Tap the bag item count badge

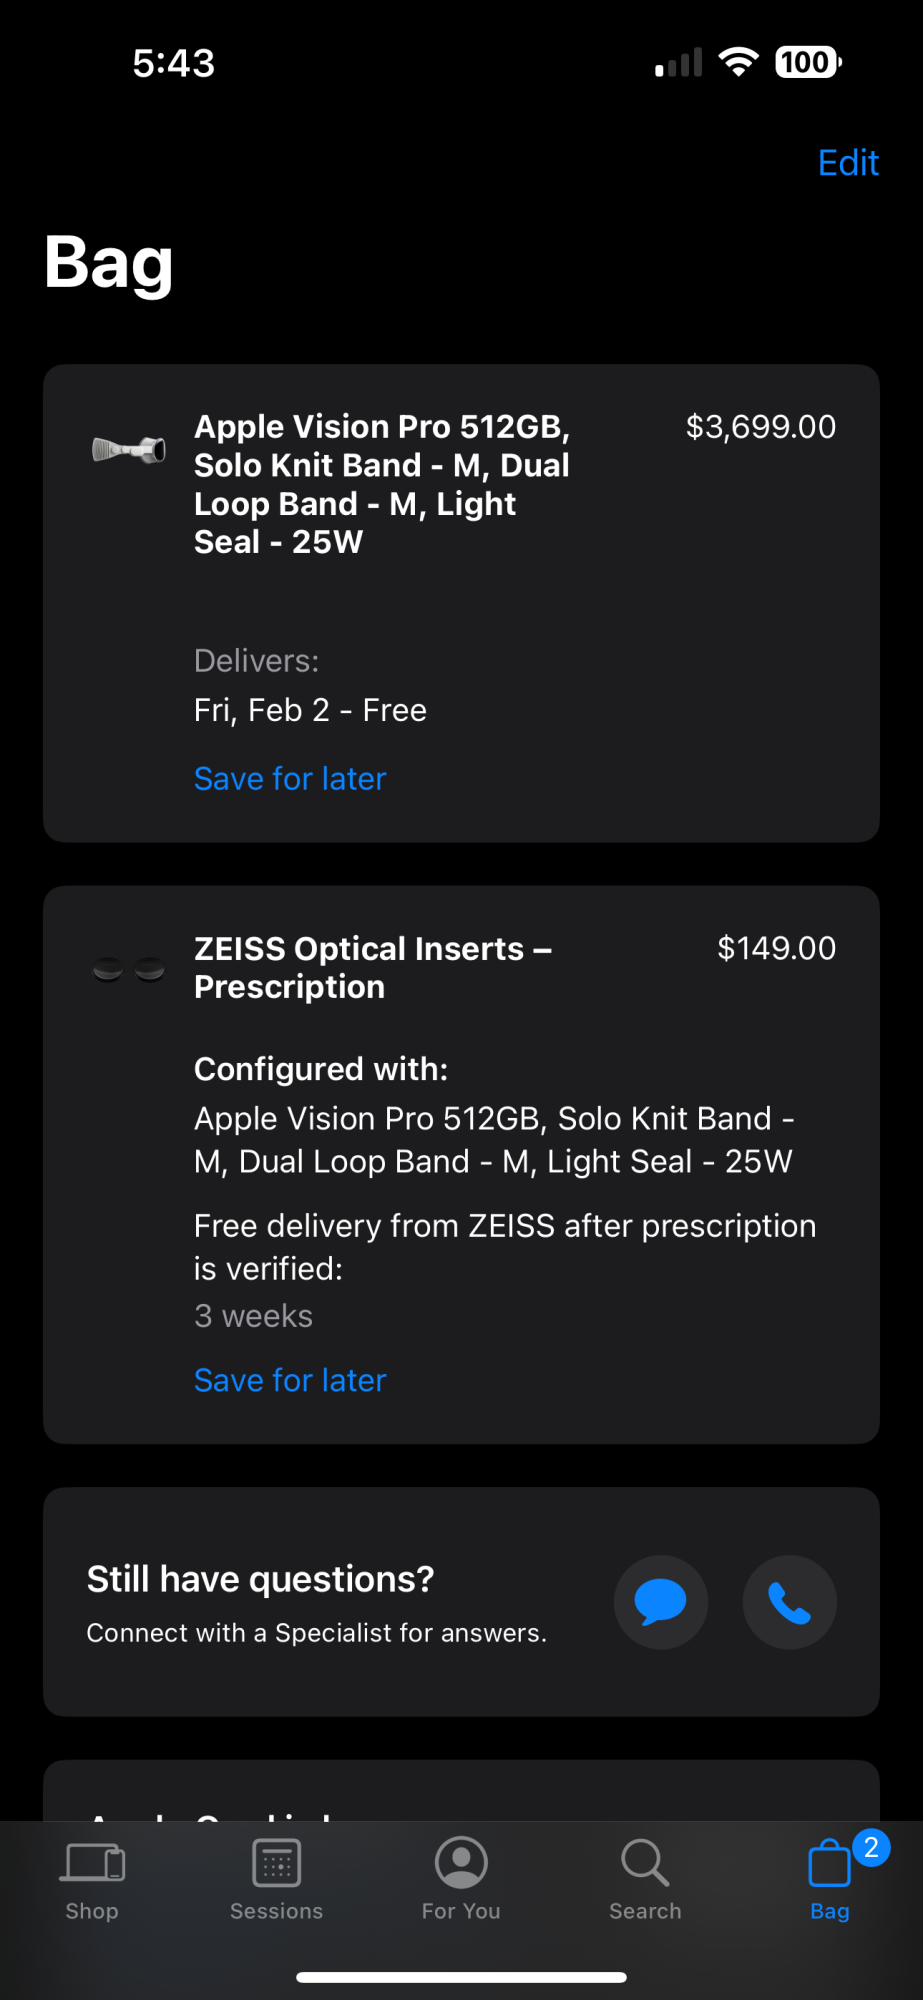pyautogui.click(x=871, y=1847)
